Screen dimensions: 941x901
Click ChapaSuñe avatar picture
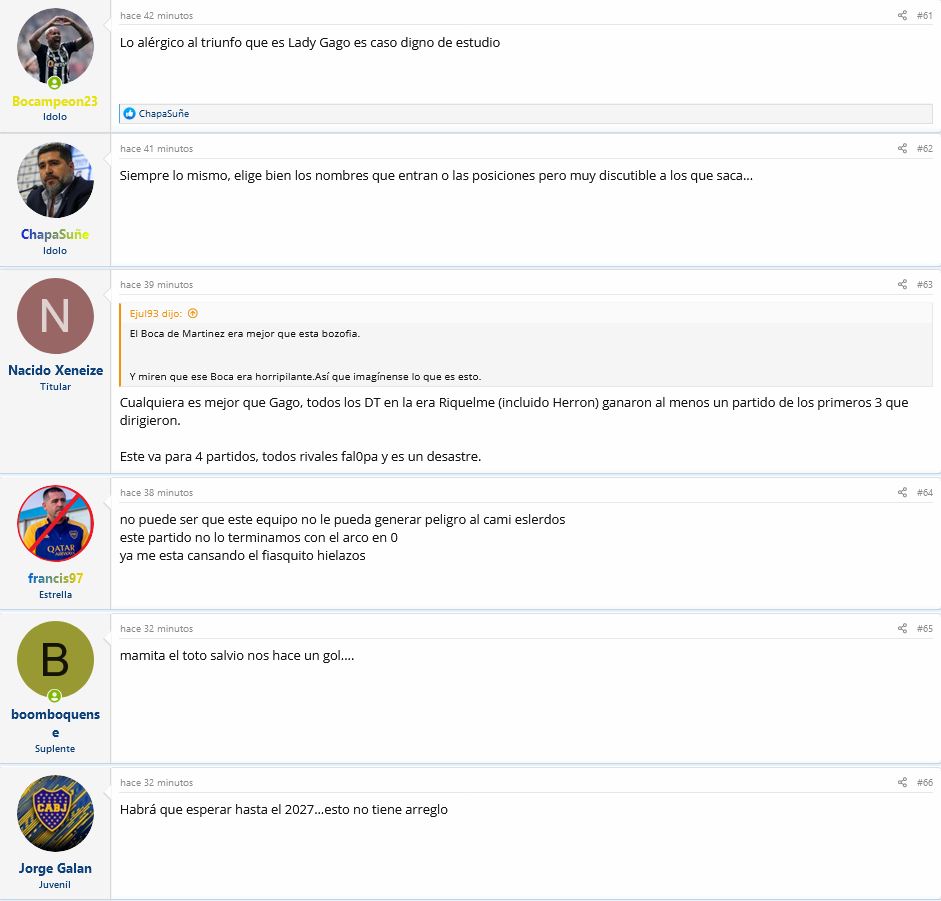tap(55, 180)
